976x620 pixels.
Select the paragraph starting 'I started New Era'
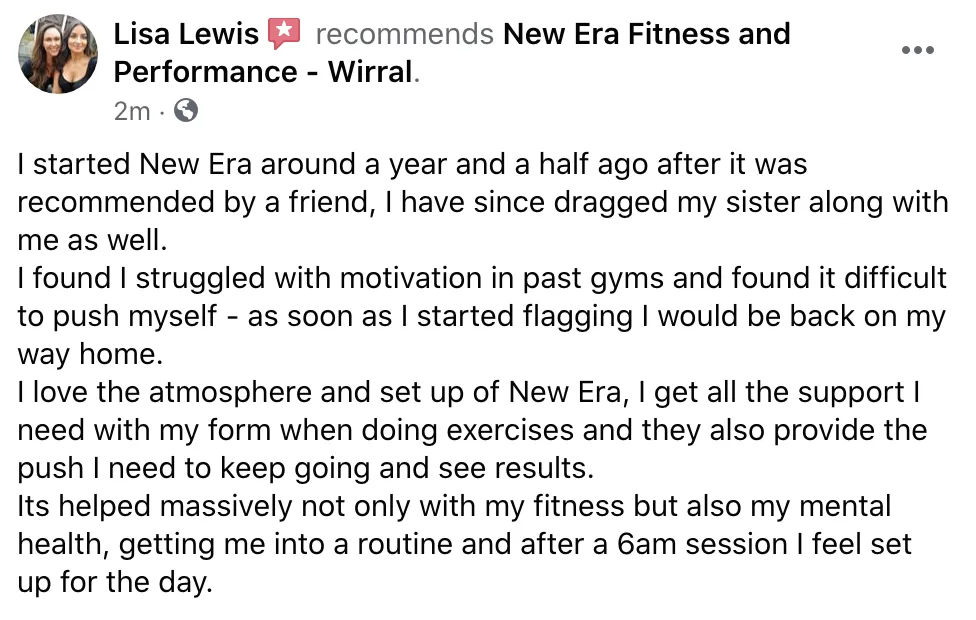coord(483,202)
